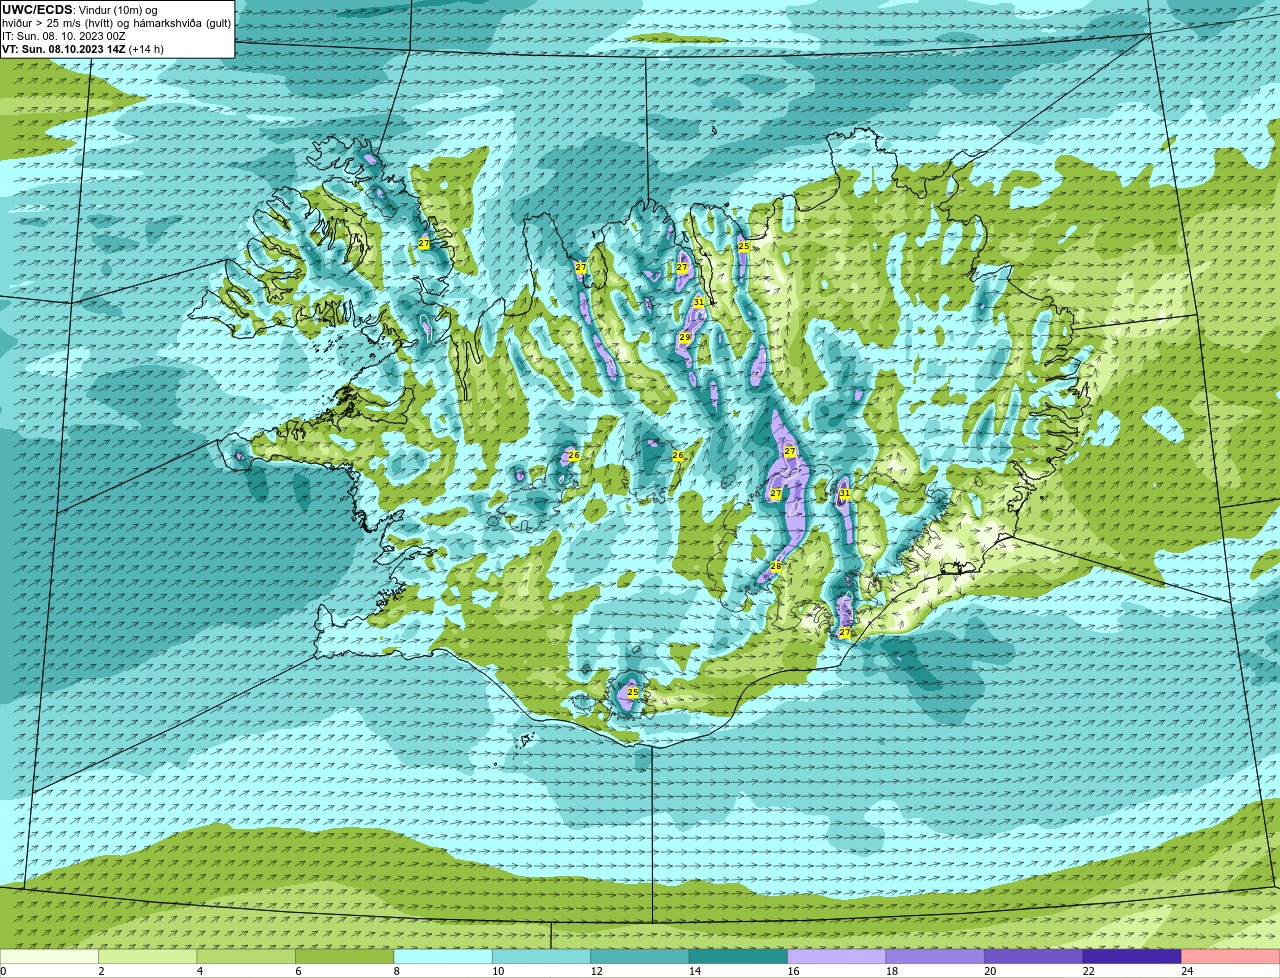Image resolution: width=1280 pixels, height=978 pixels.
Task: Click the legend tick label '14'
Action: 694,971
